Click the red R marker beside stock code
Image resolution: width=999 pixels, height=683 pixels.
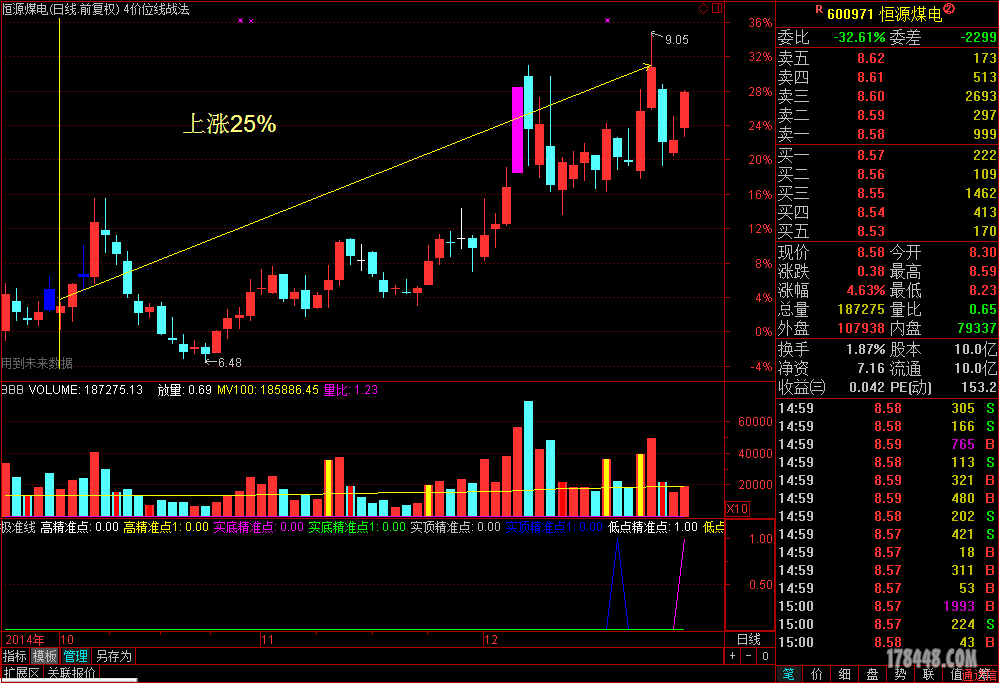tap(819, 10)
